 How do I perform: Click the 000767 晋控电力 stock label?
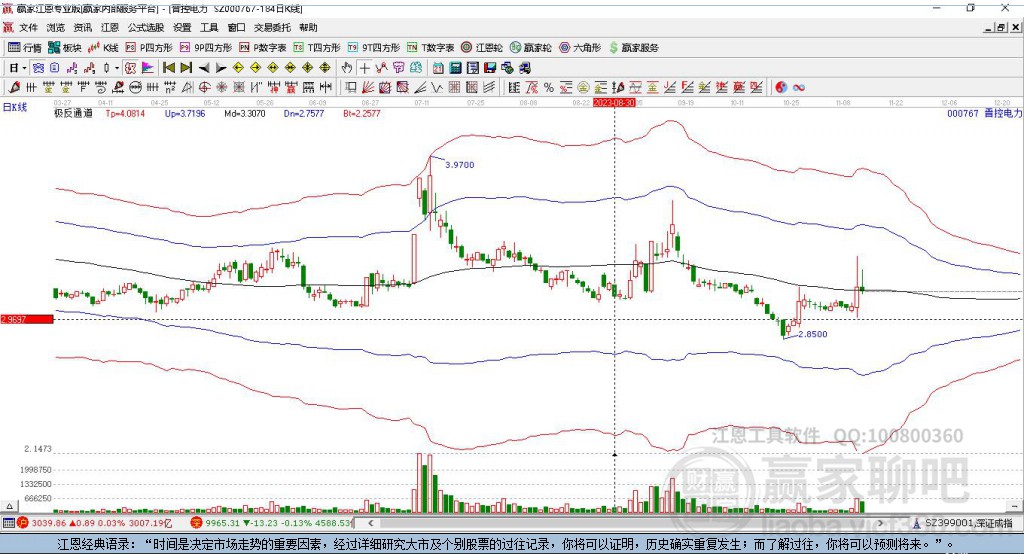coord(984,113)
